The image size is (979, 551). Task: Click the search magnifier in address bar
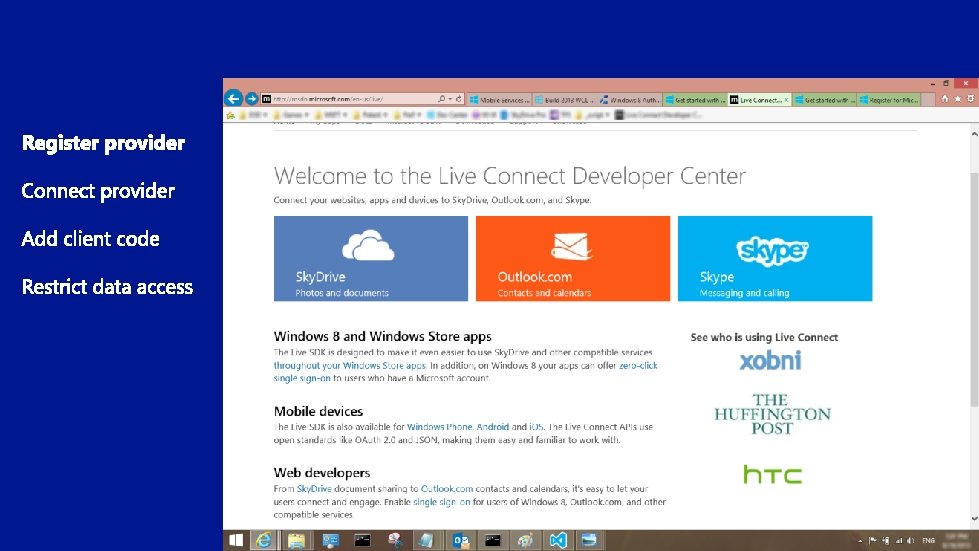click(x=441, y=99)
